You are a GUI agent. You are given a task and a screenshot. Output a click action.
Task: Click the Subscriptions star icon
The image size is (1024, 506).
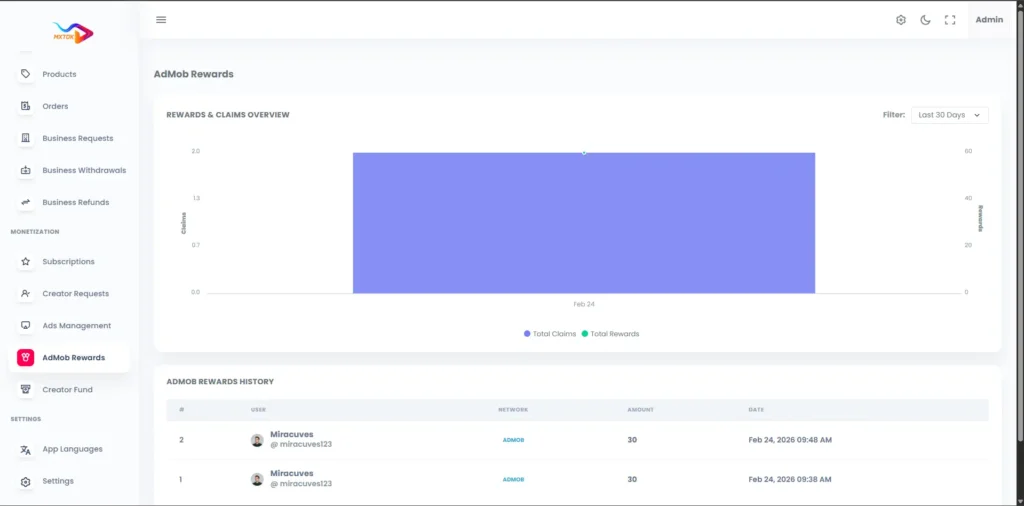(26, 262)
